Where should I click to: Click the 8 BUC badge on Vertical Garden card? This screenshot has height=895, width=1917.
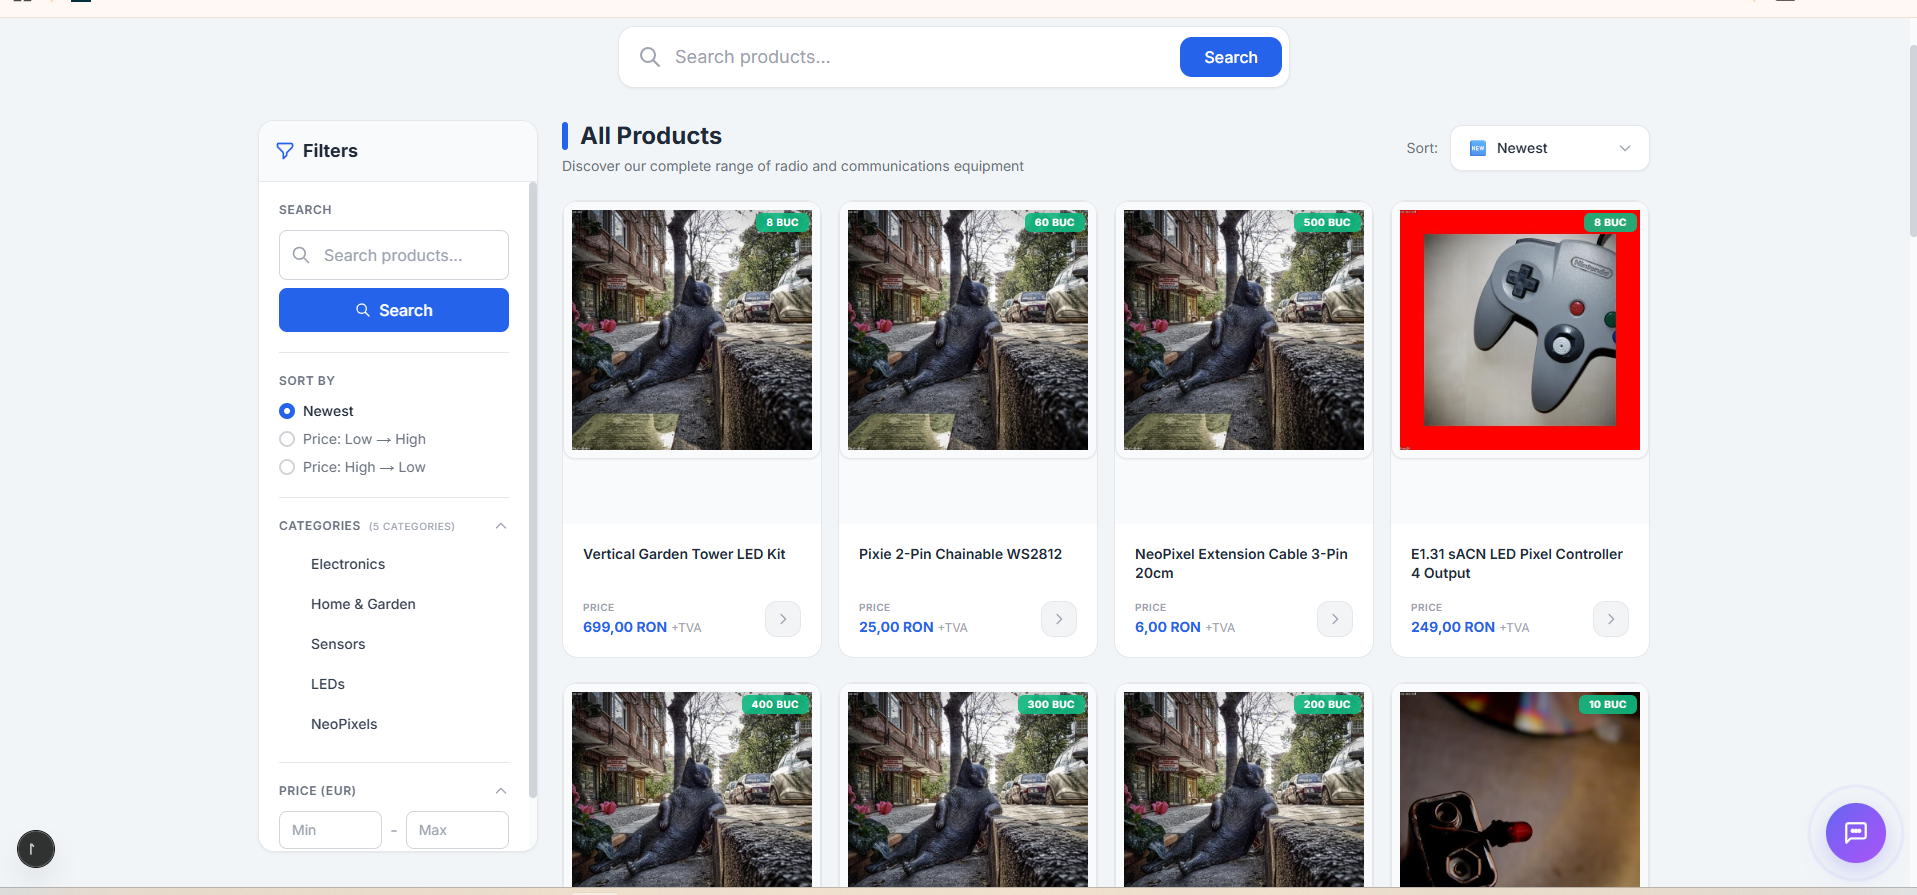[x=782, y=222]
